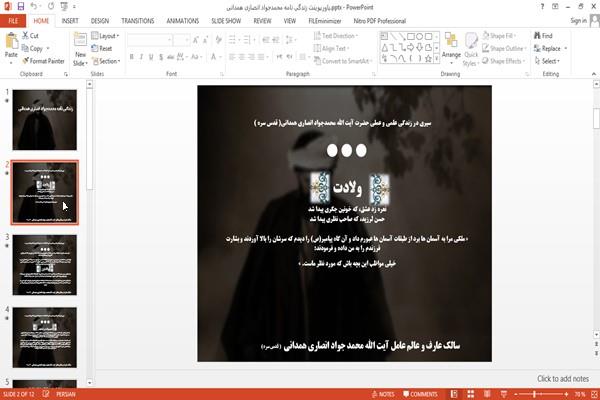600x400 pixels.
Task: Convert text to SmartArt
Action: click(342, 61)
